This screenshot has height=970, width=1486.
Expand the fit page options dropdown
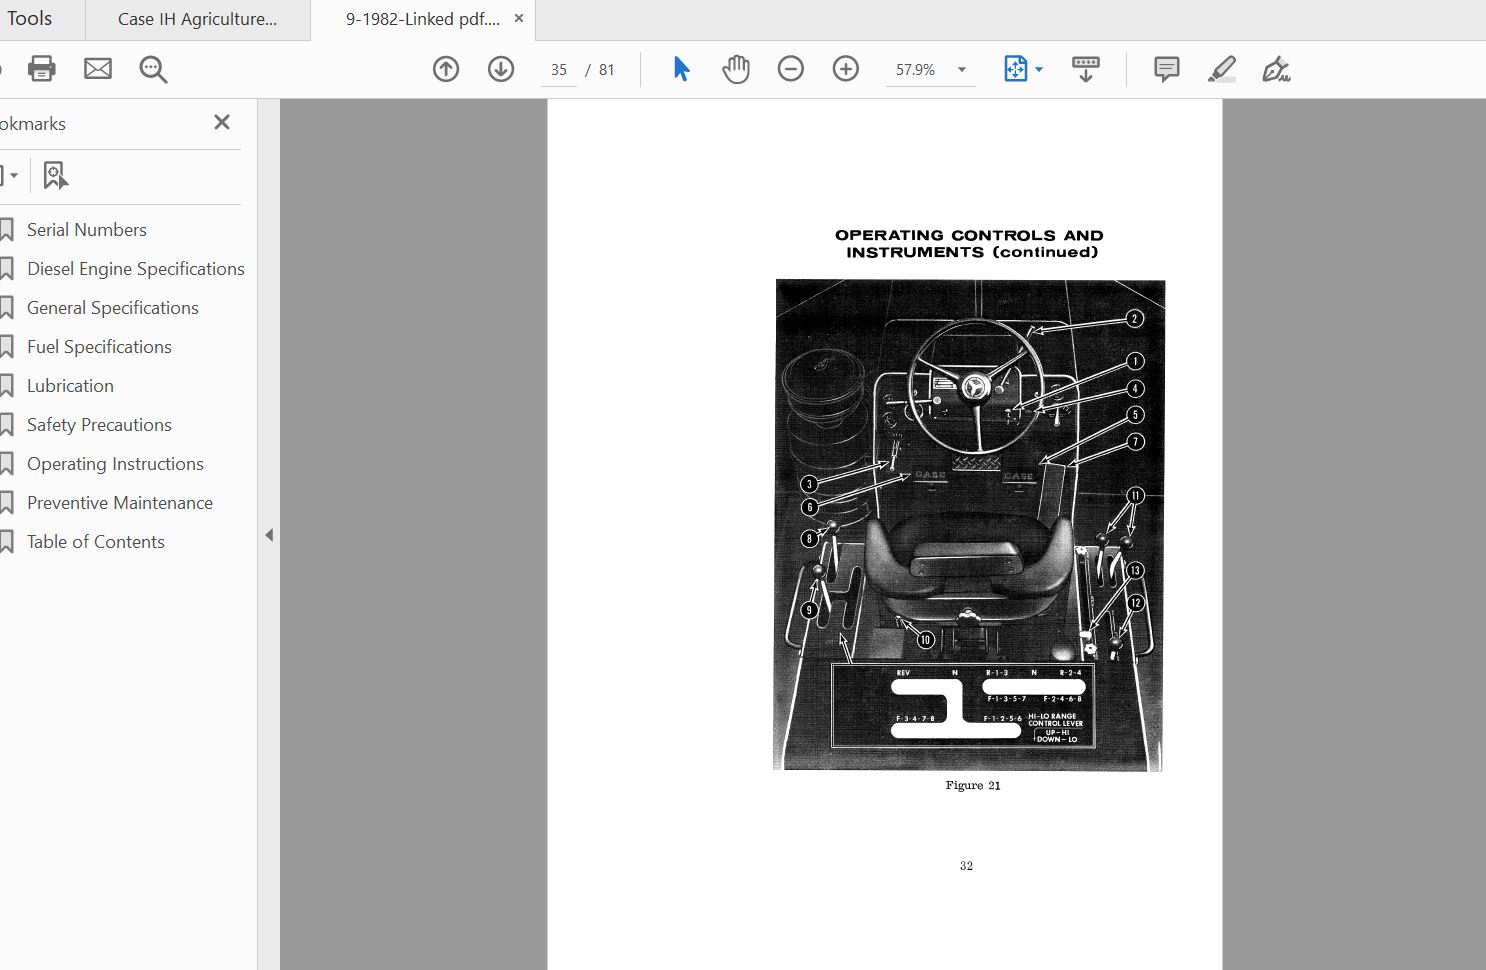[1039, 70]
